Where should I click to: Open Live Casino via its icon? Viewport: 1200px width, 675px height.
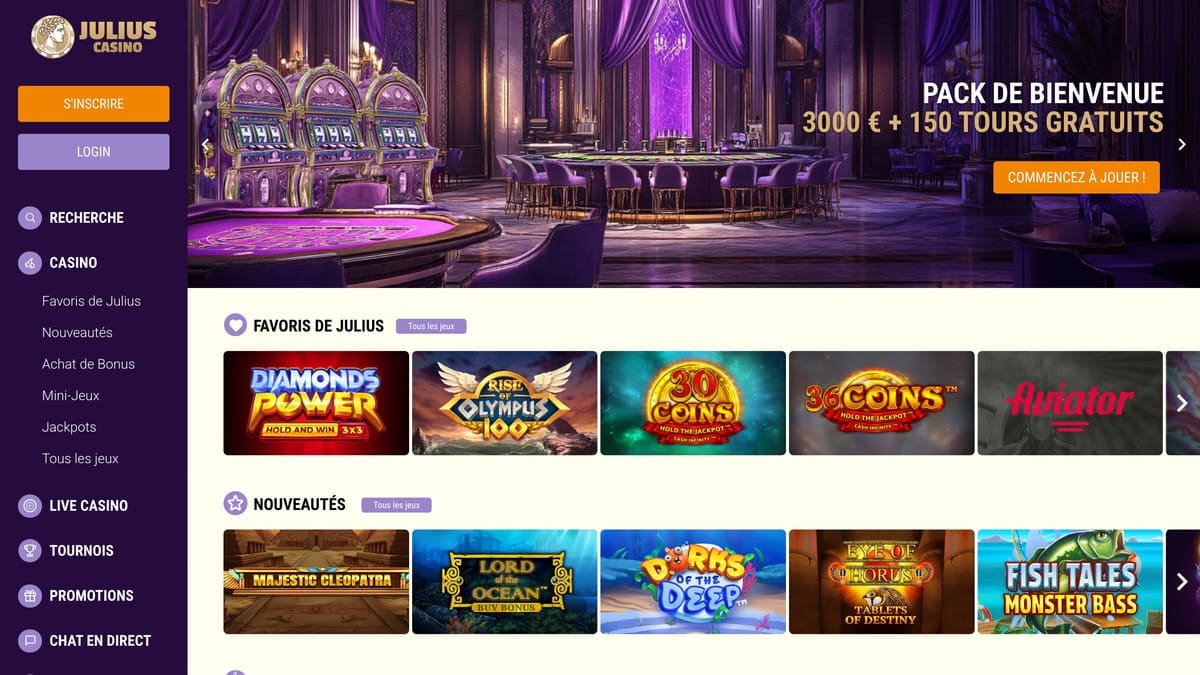click(30, 505)
